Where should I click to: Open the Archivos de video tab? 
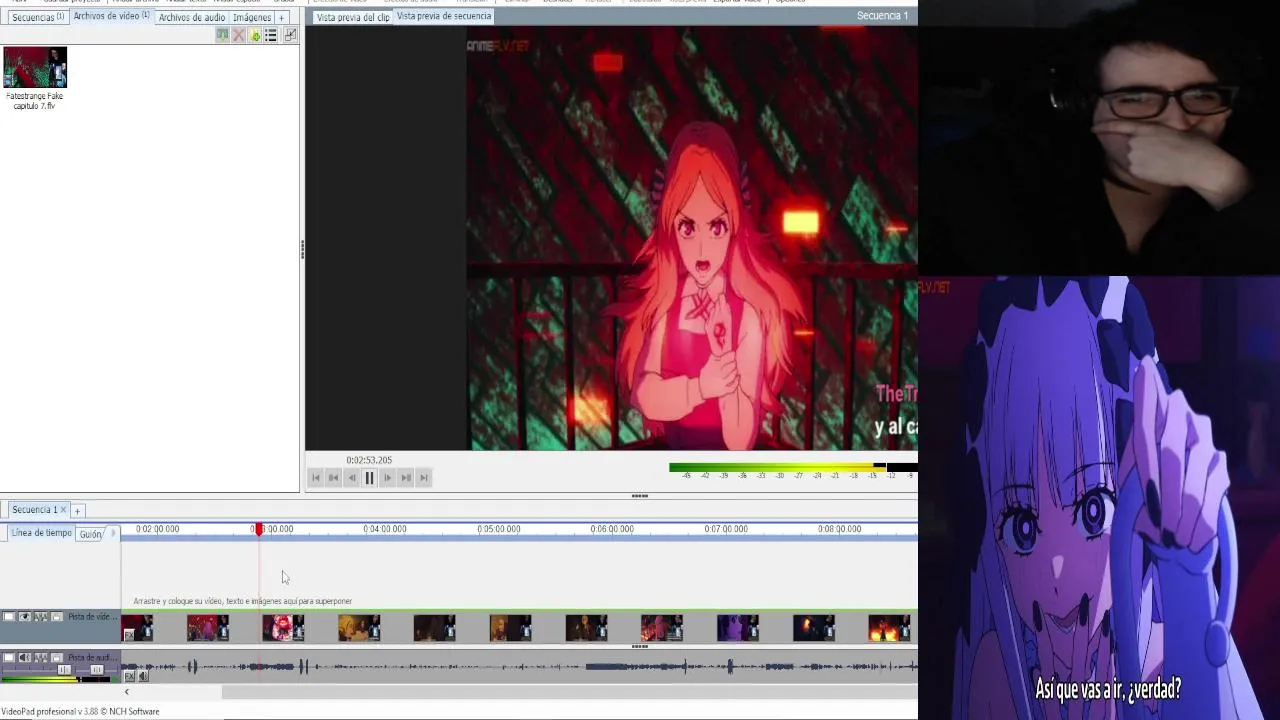click(111, 16)
